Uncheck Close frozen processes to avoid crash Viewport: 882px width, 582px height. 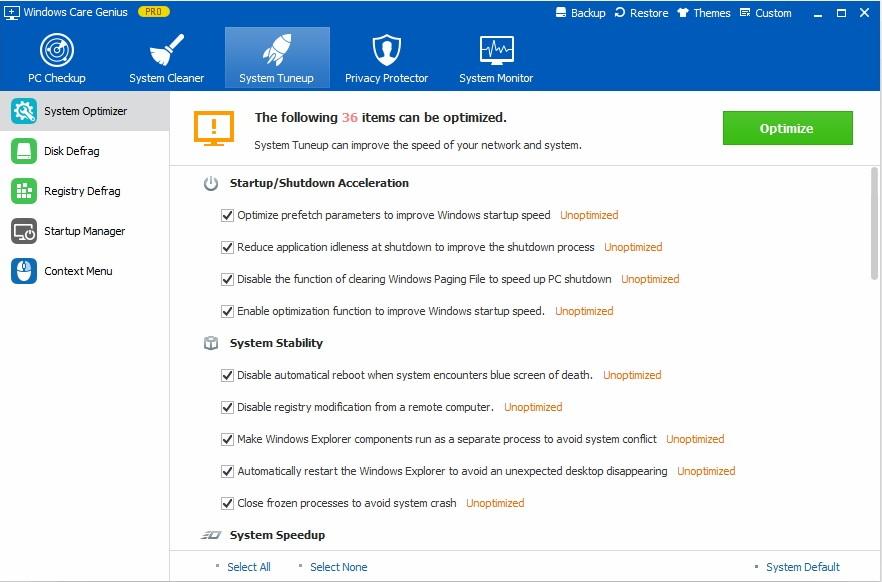(227, 504)
